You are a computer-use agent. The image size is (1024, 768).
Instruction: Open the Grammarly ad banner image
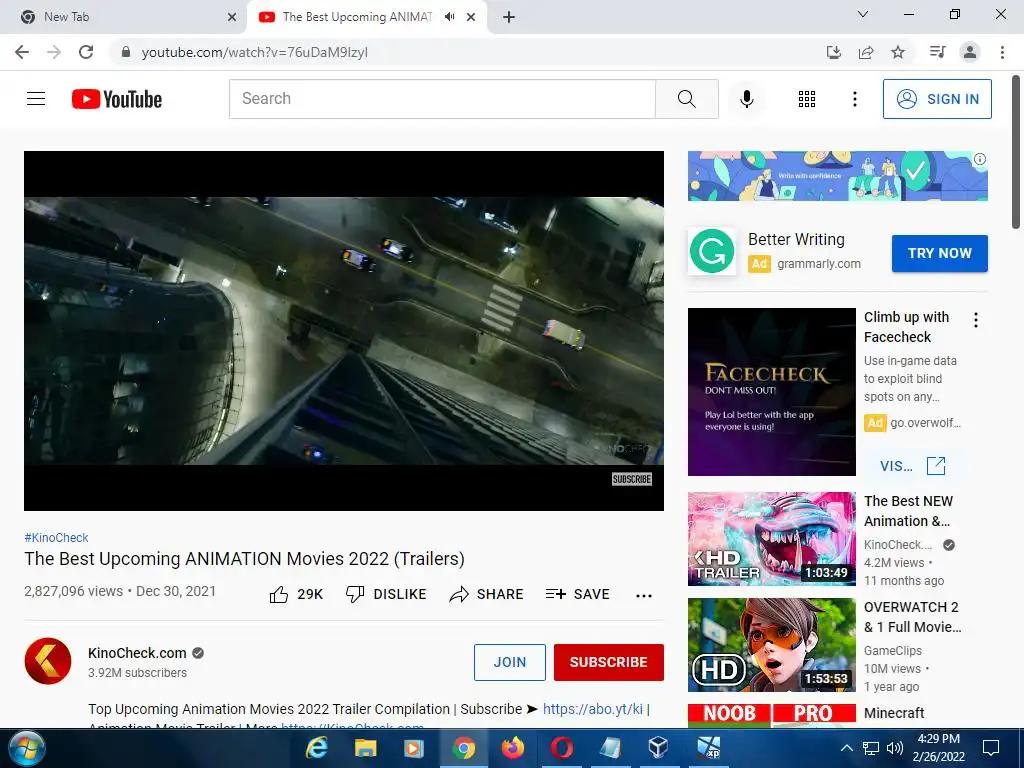837,176
